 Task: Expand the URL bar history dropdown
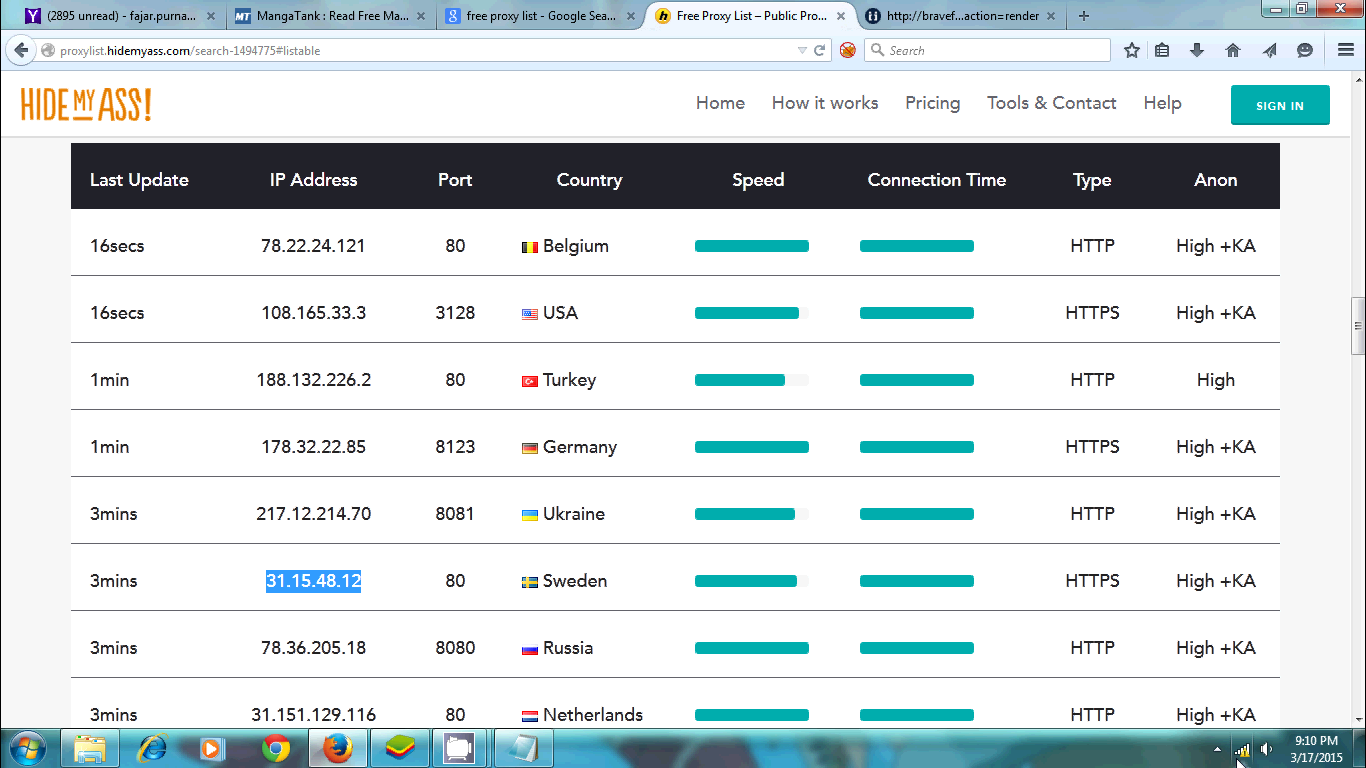(802, 50)
